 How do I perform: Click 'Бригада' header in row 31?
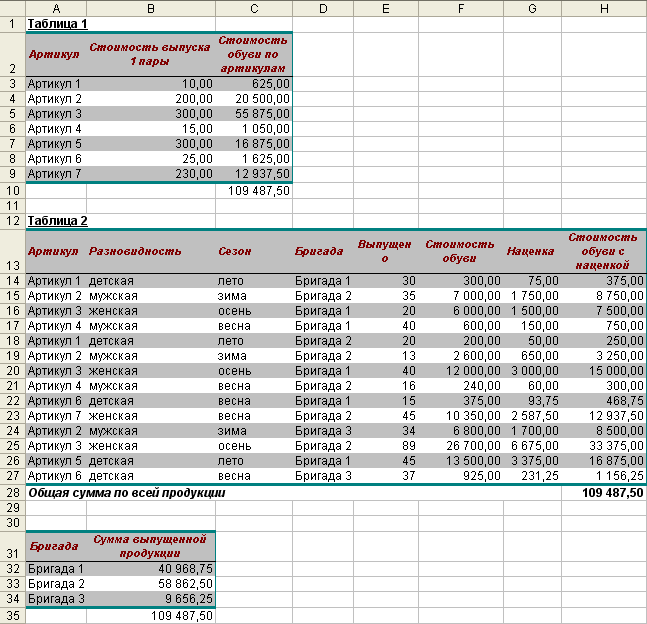(54, 546)
